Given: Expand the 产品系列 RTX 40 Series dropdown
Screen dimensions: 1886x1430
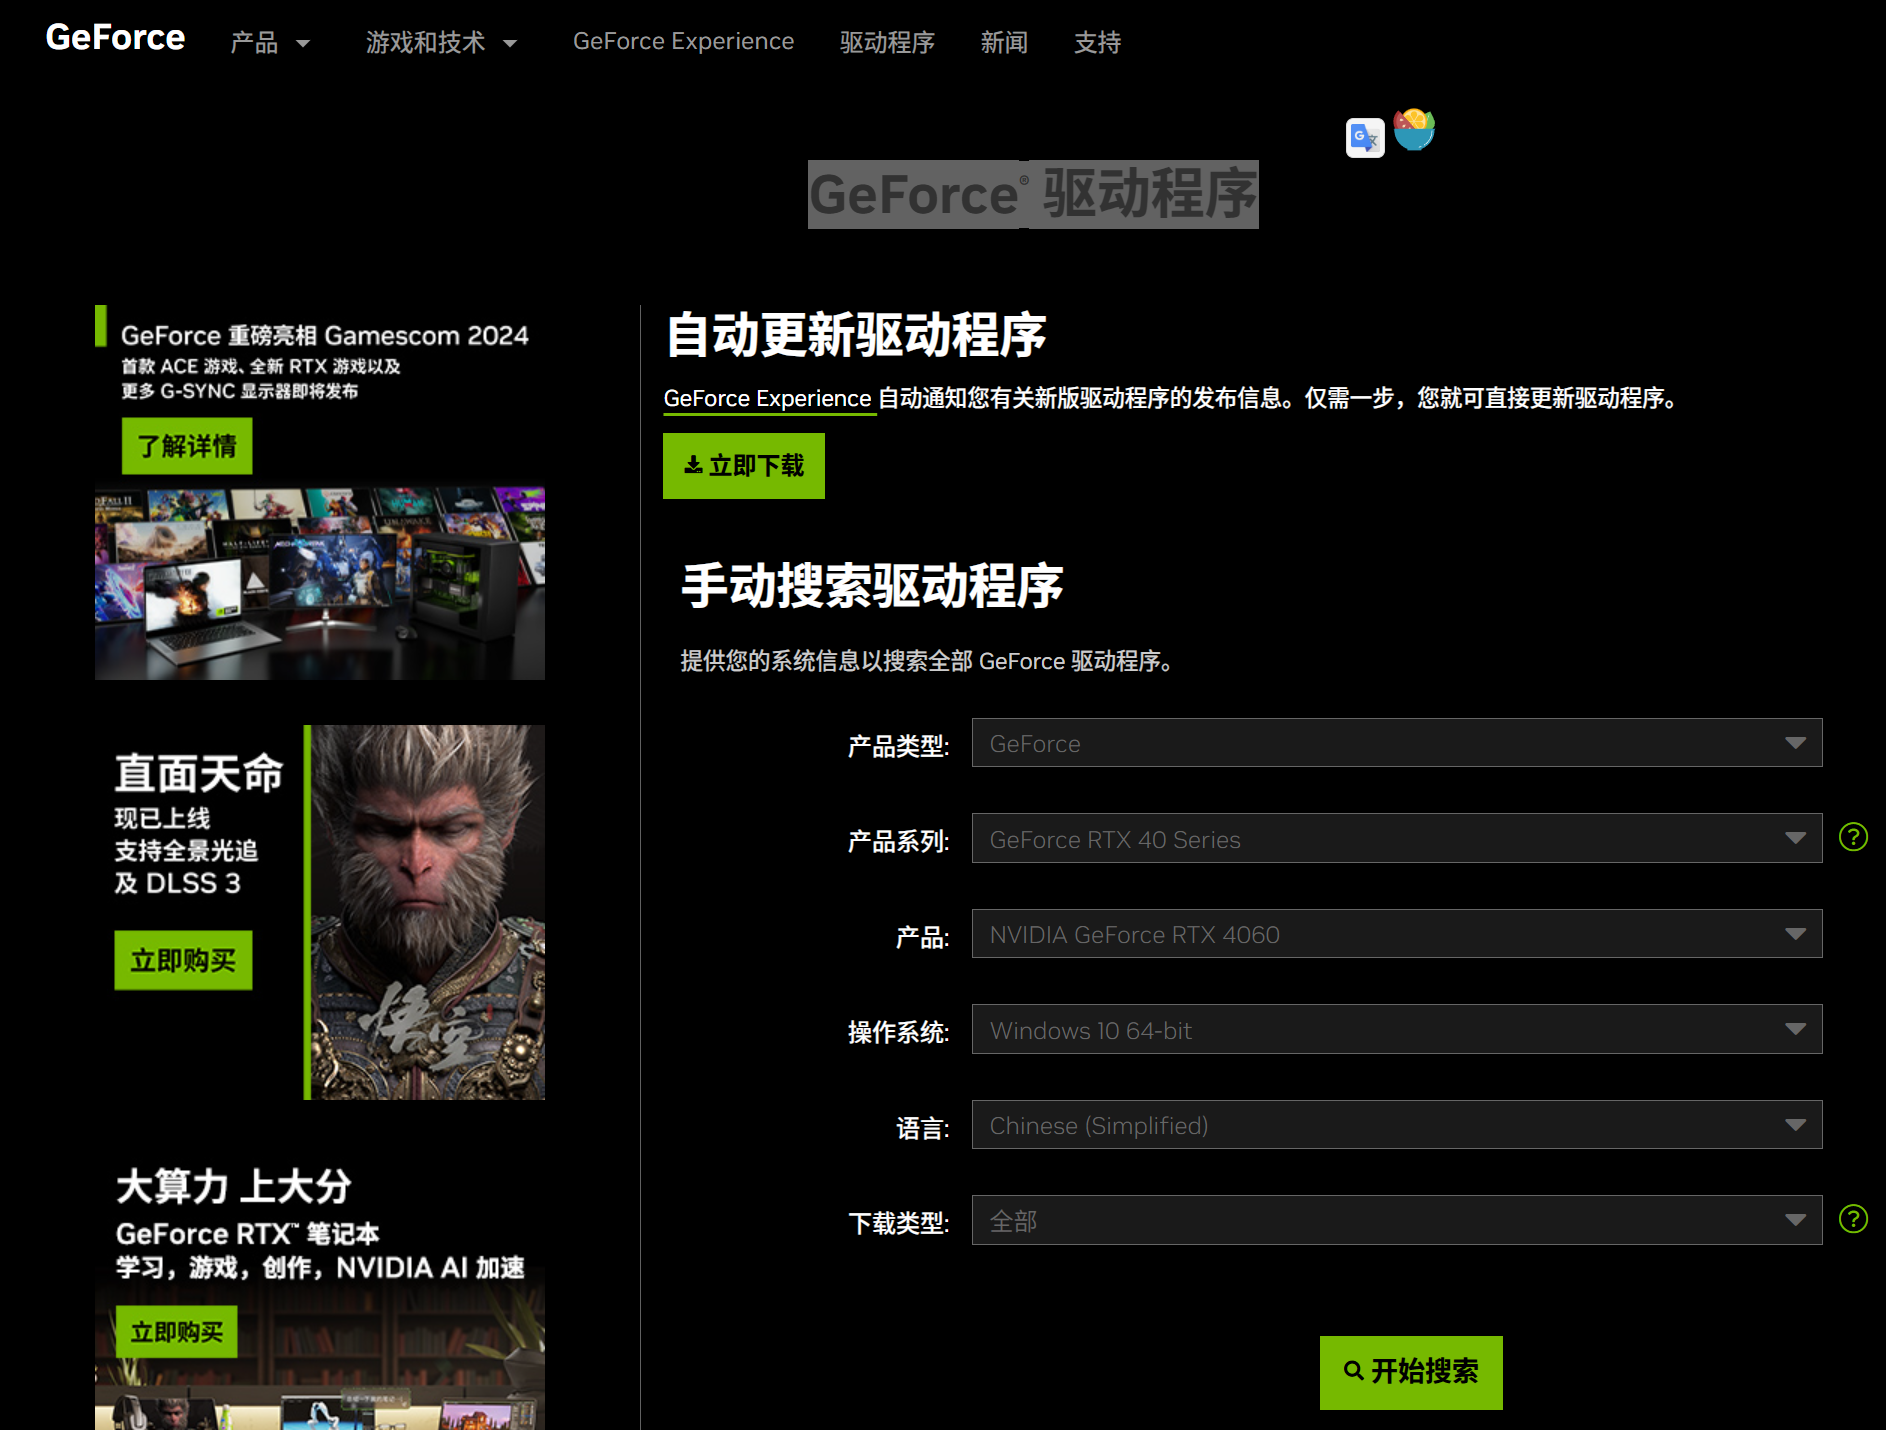Looking at the screenshot, I should 1397,838.
